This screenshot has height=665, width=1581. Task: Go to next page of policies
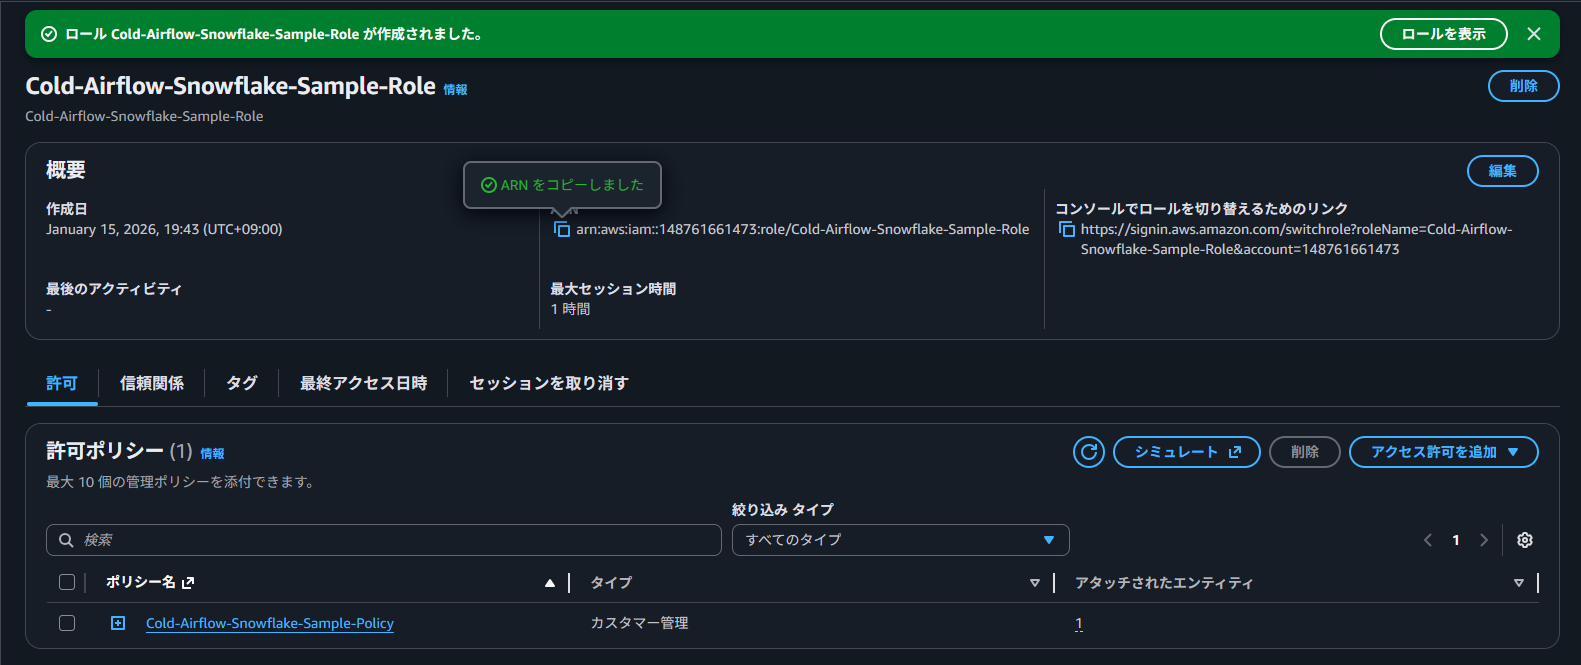click(1484, 540)
